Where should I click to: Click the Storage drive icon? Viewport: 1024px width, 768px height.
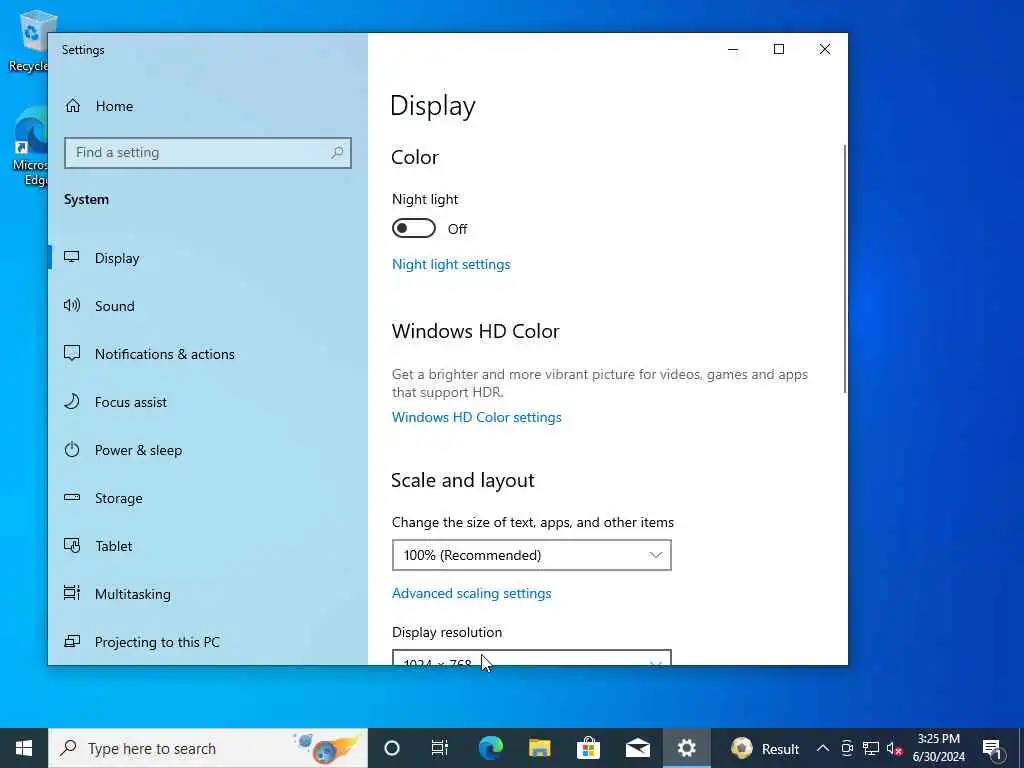coord(72,498)
